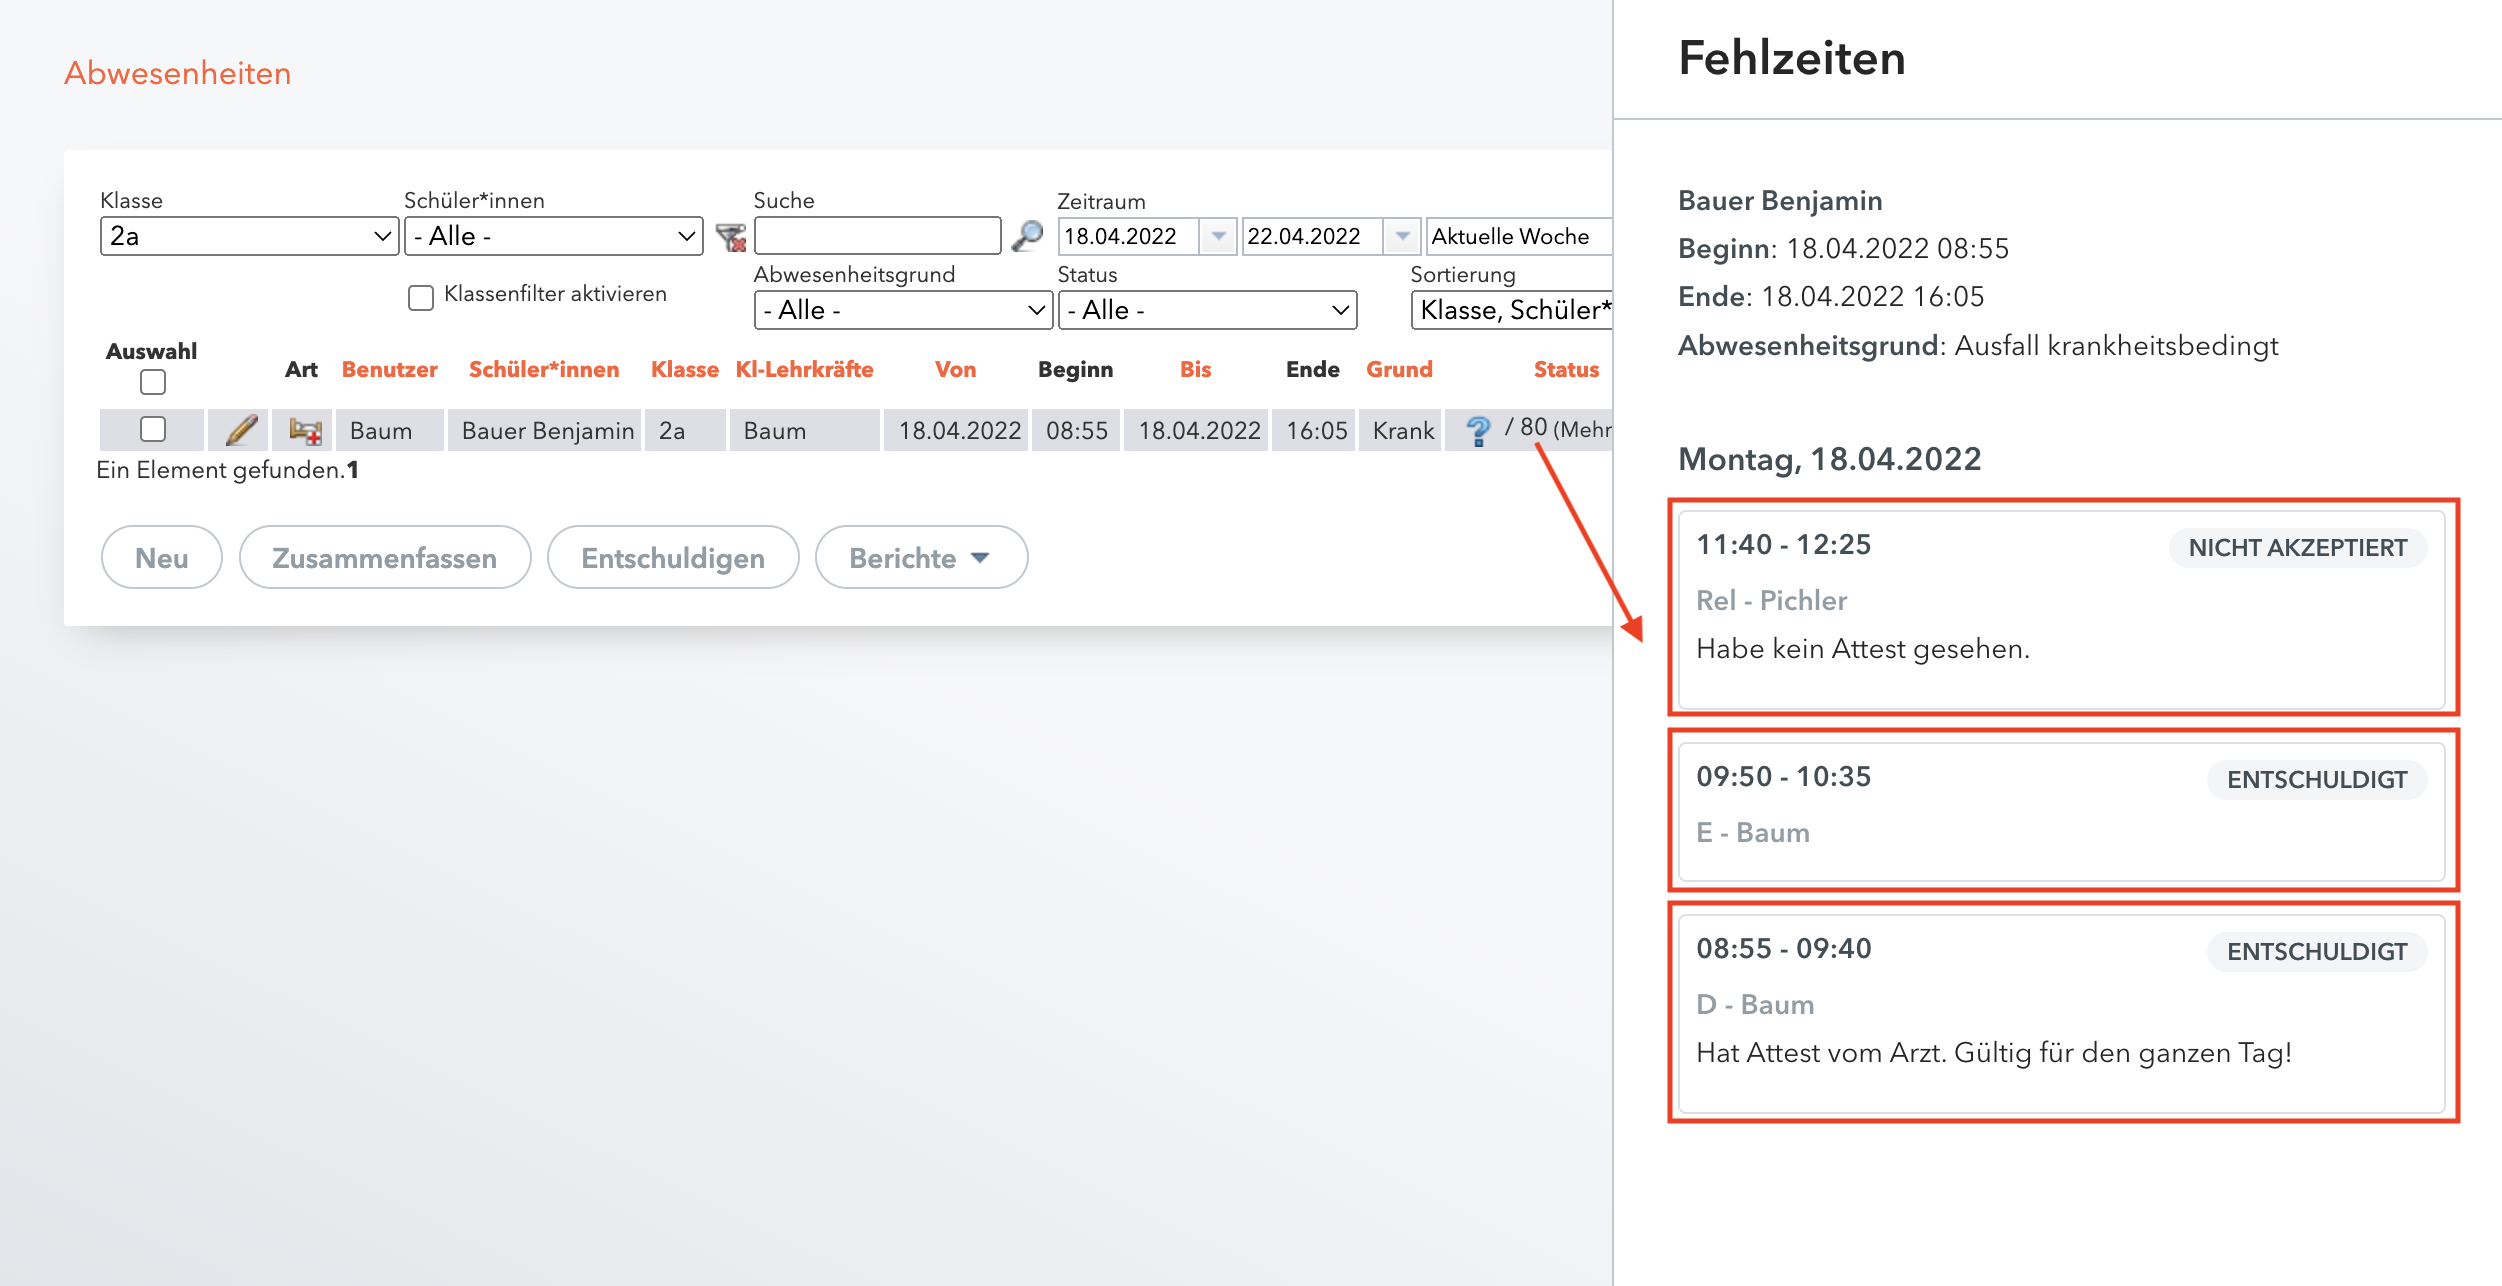The image size is (2502, 1286).
Task: Check the Bauer Benjamin row checkbox
Action: click(x=153, y=429)
